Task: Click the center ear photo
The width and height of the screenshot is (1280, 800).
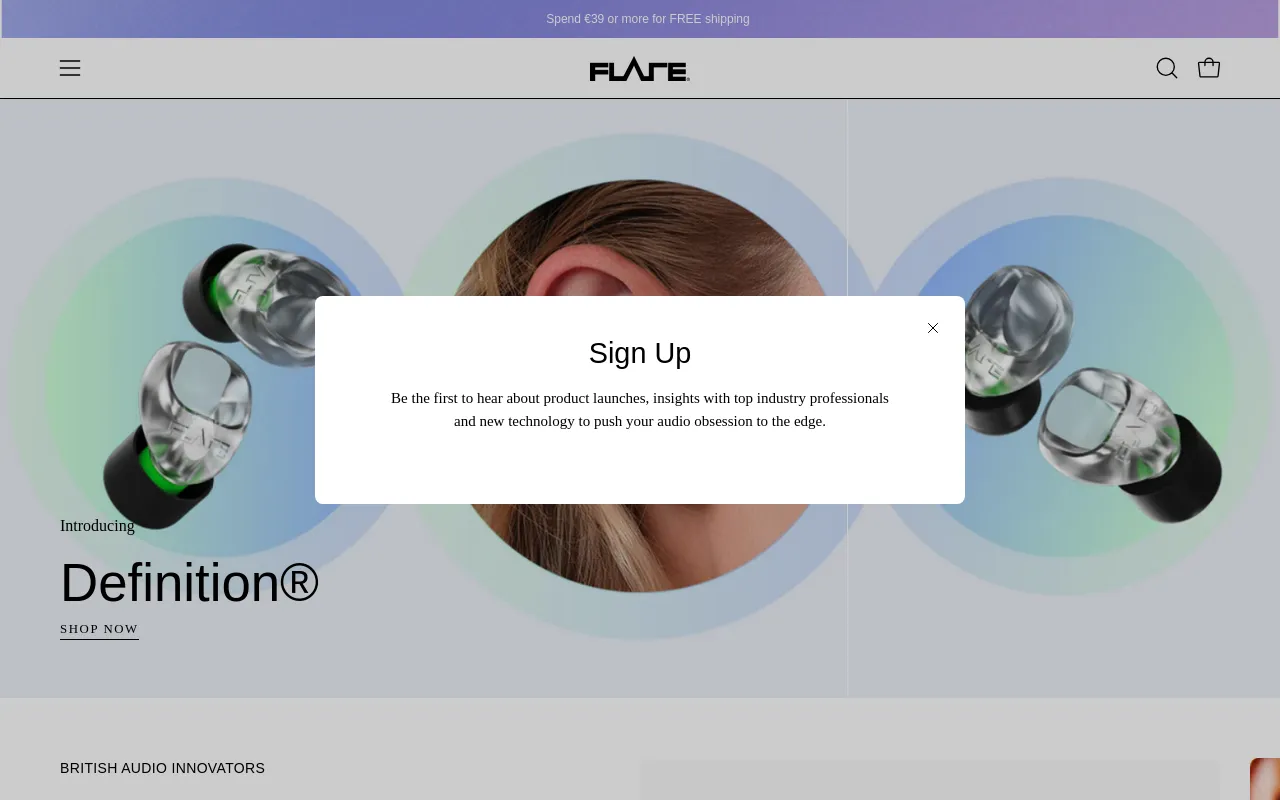Action: coord(640,240)
